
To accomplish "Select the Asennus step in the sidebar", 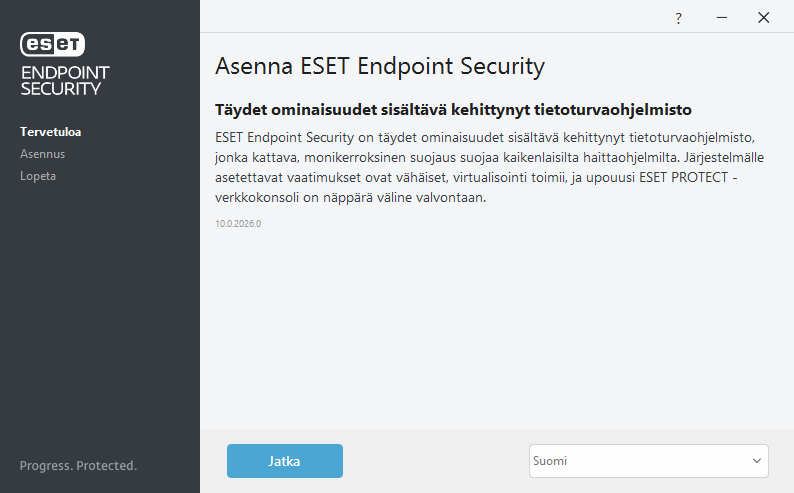I will click(x=42, y=154).
